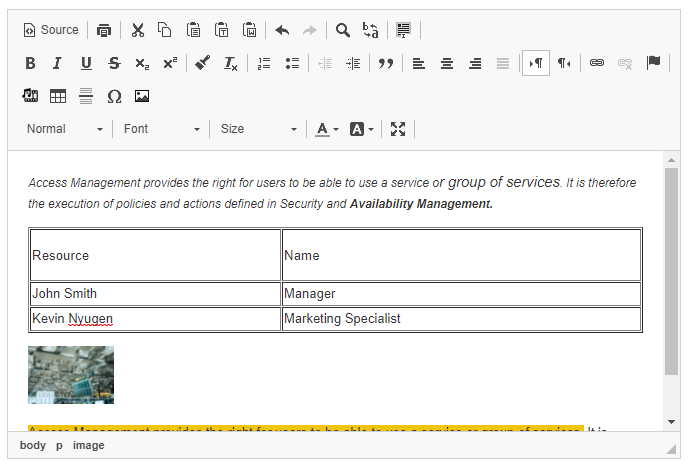Select the image element in path bar
This screenshot has height=465, width=694.
click(88, 445)
